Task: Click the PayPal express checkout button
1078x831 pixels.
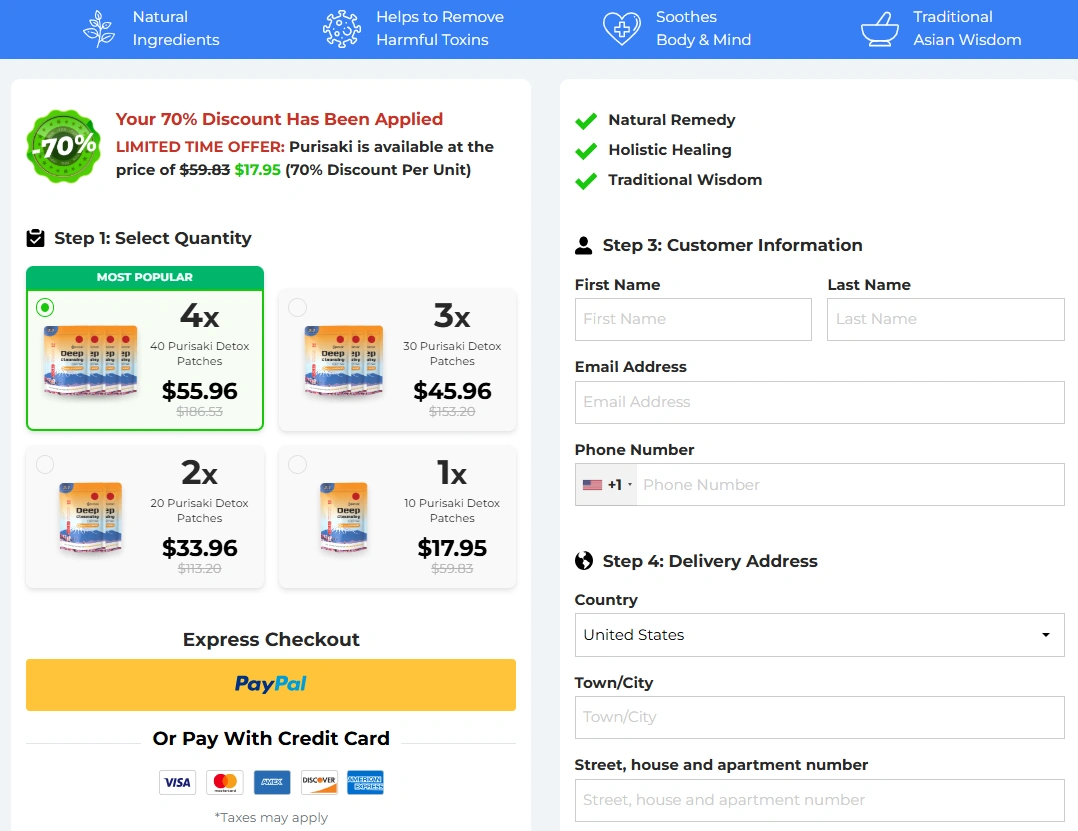Action: pos(270,685)
